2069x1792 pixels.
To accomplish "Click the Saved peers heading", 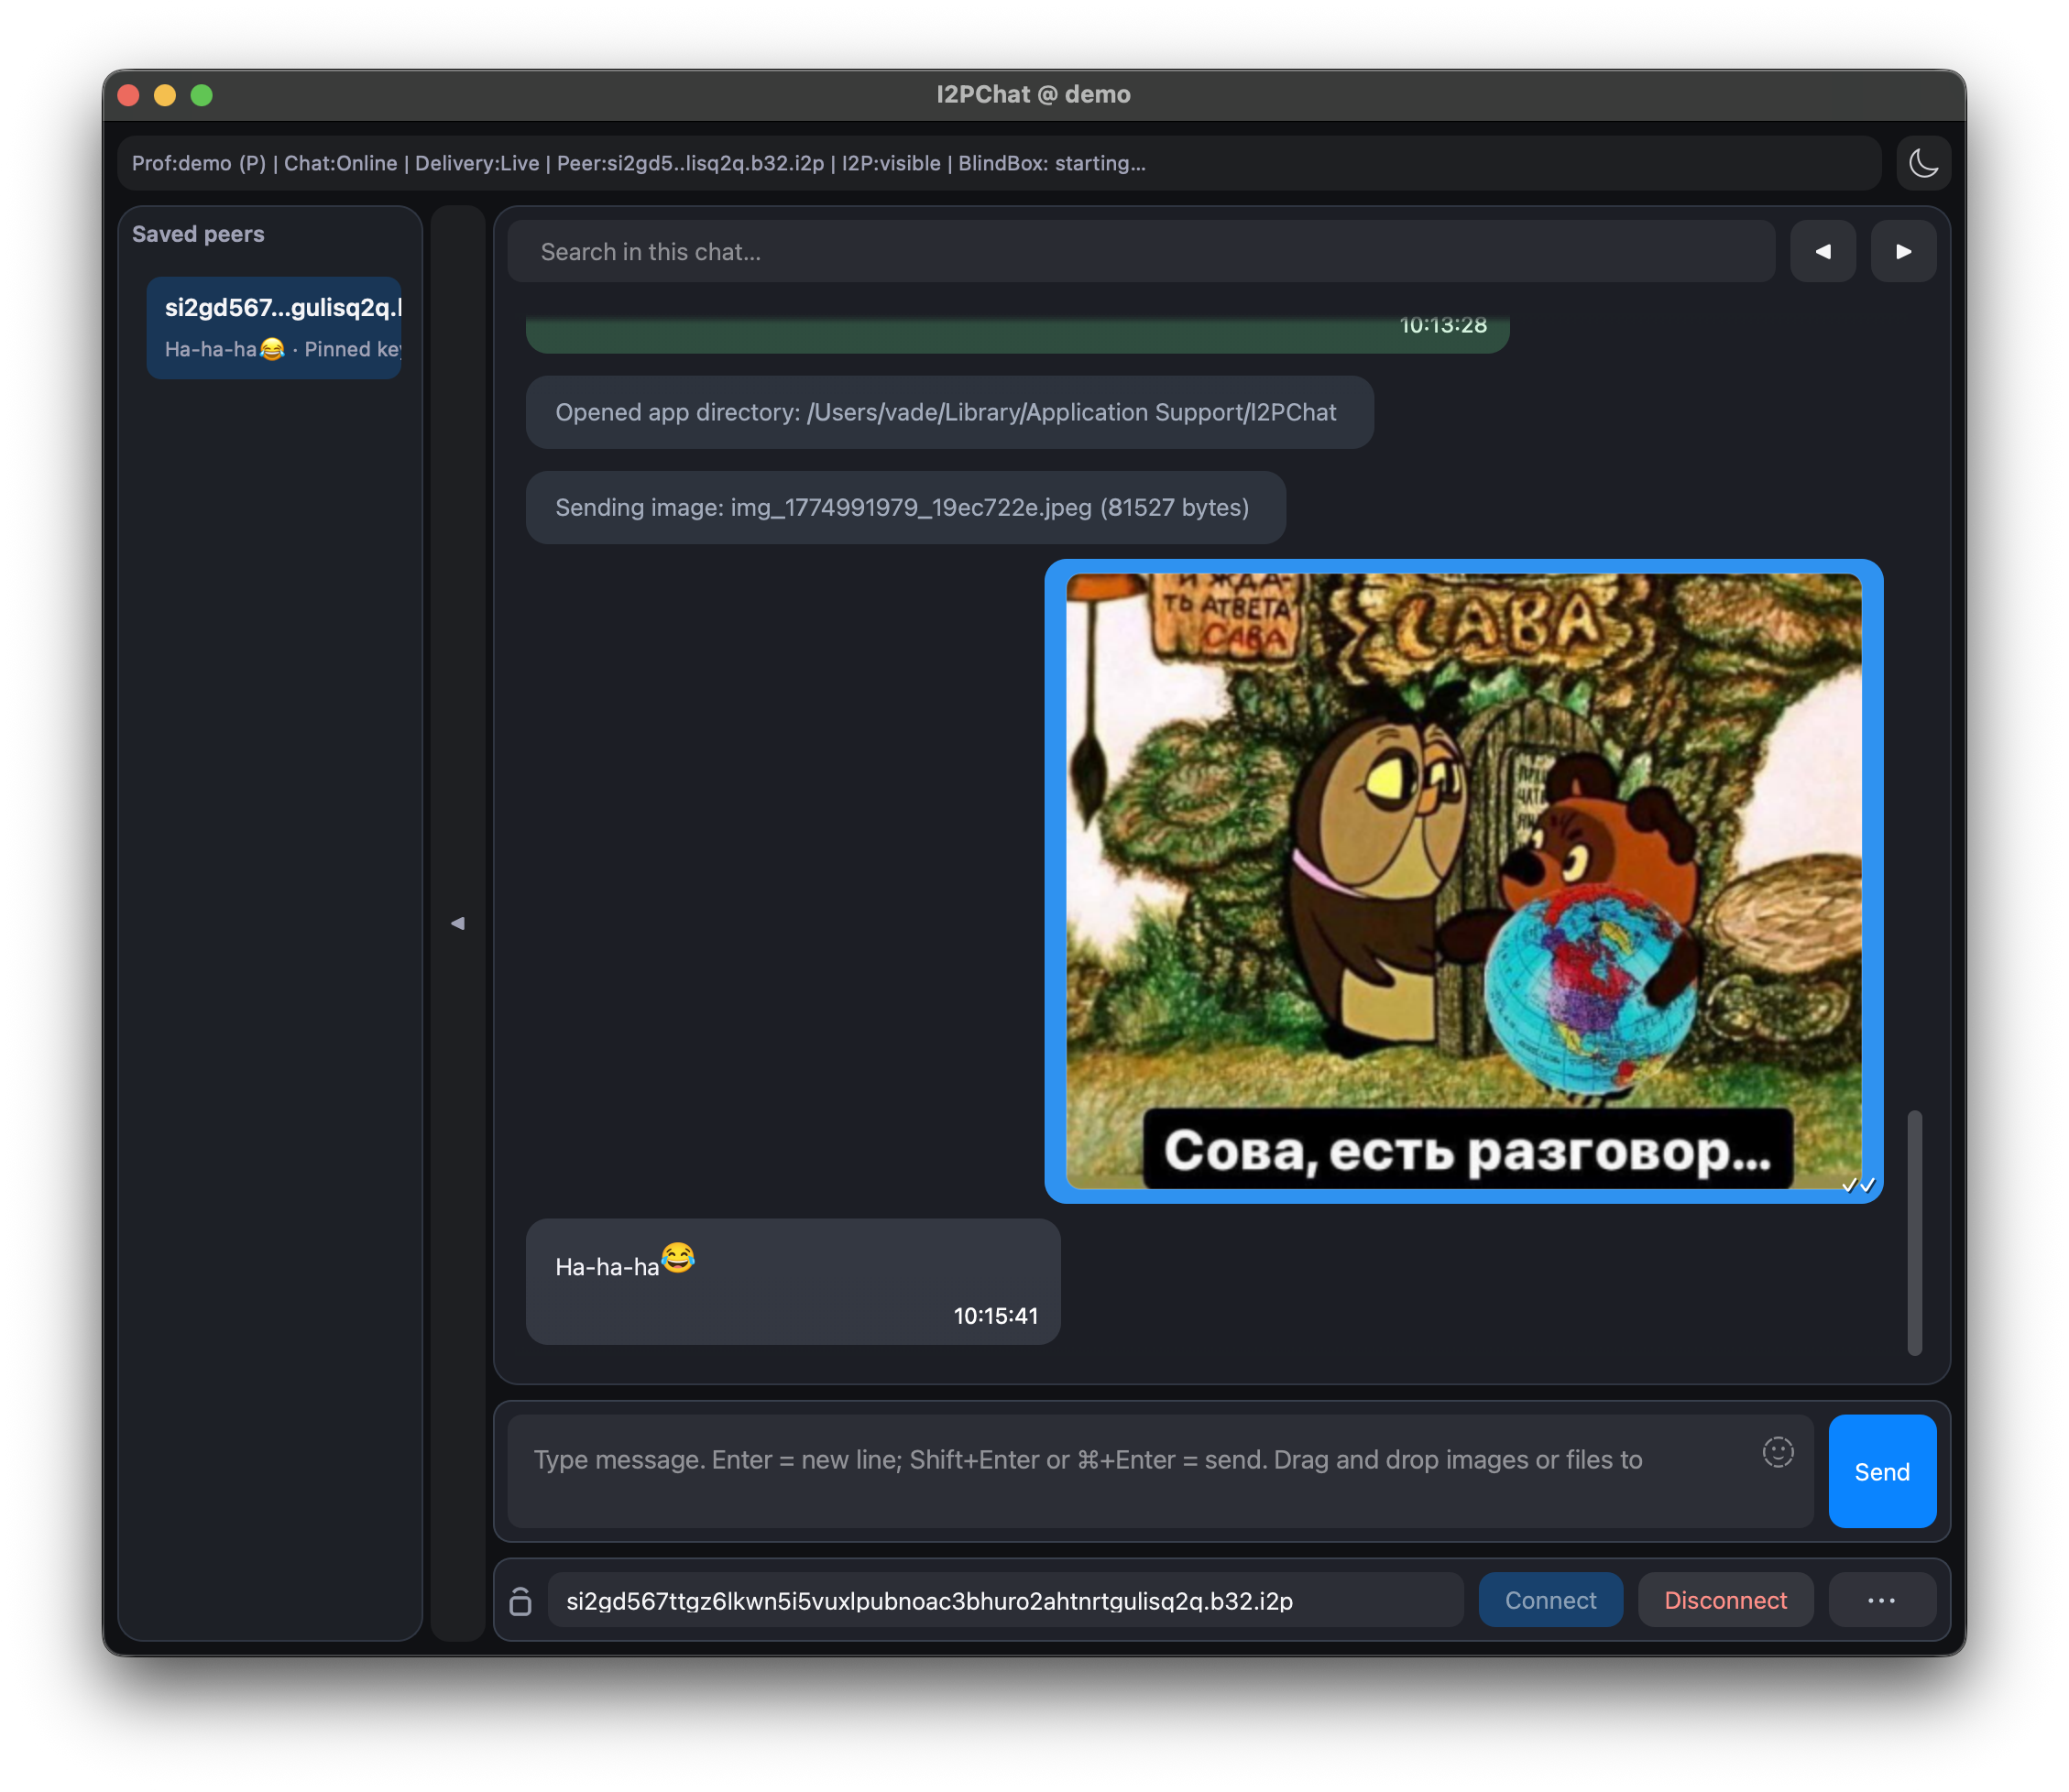I will (198, 234).
